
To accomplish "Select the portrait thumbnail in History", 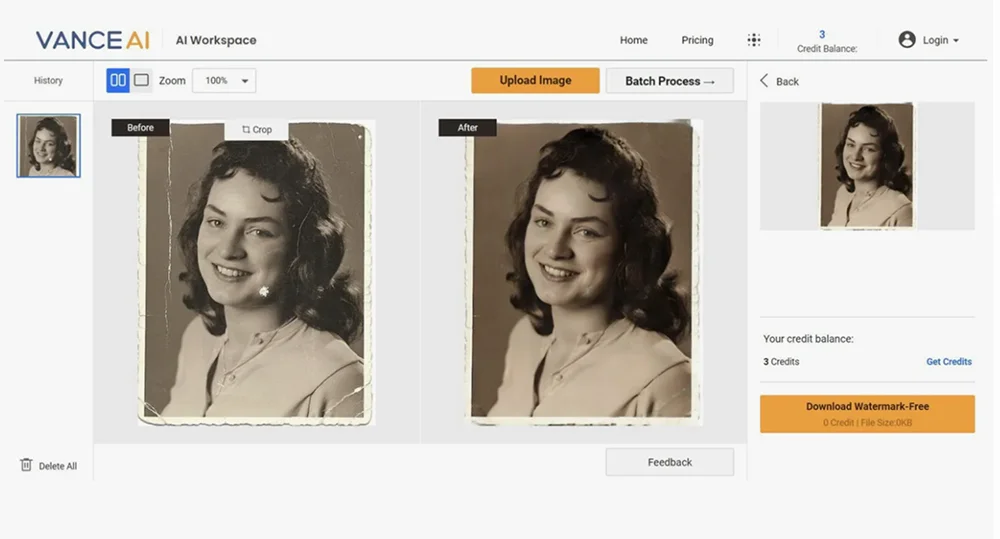I will pyautogui.click(x=49, y=146).
